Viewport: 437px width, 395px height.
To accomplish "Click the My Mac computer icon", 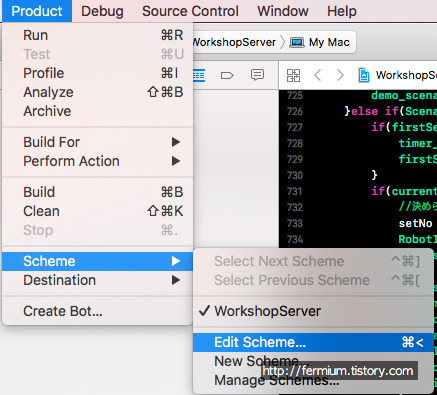I will pos(297,42).
